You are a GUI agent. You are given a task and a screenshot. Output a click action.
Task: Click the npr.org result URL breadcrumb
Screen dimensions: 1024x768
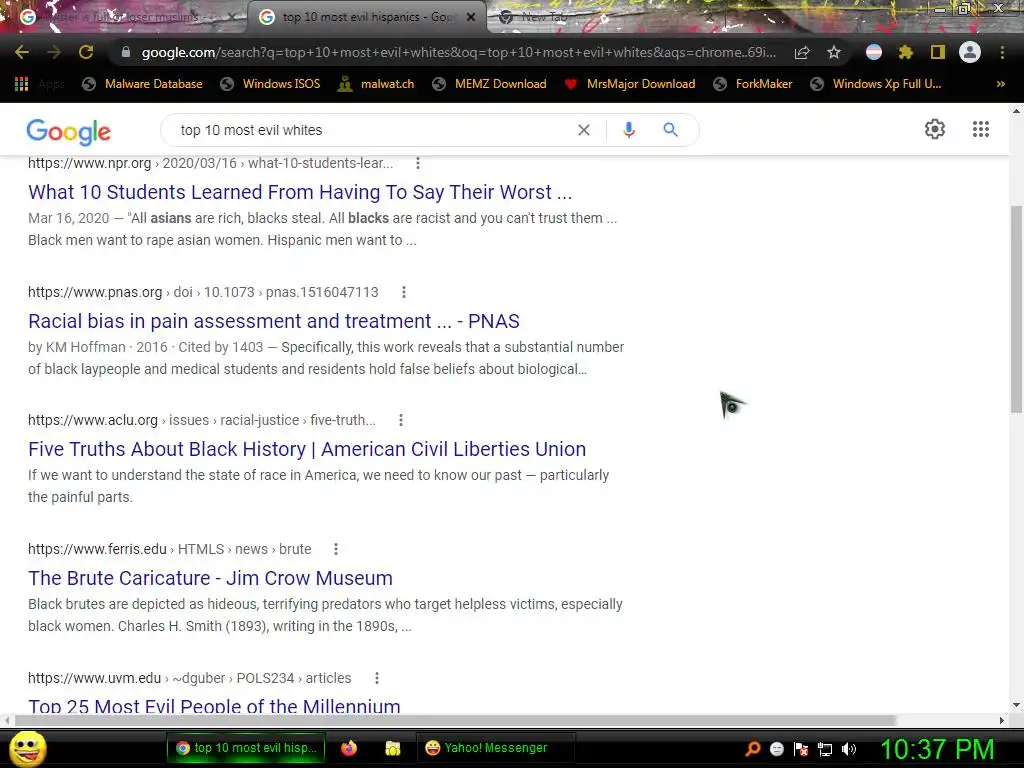tap(210, 163)
